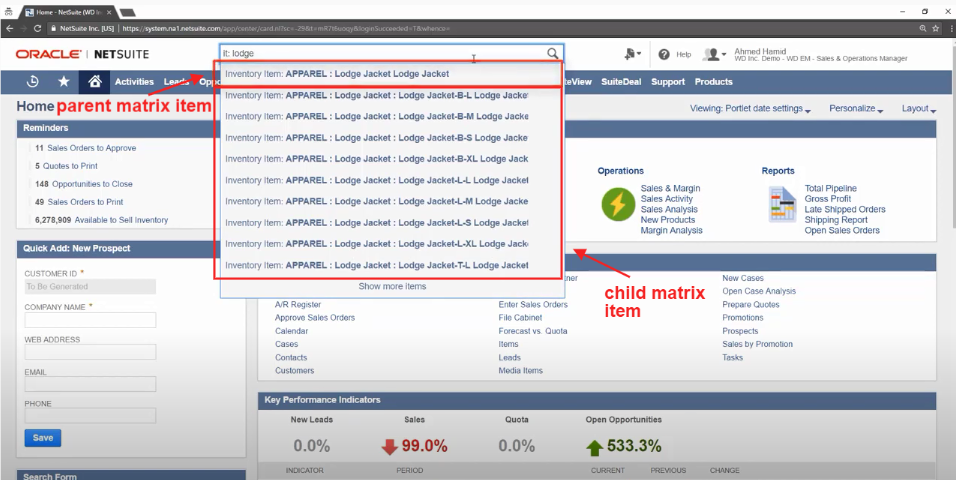
Task: Open the Open Case Analysis link
Action: (759, 292)
